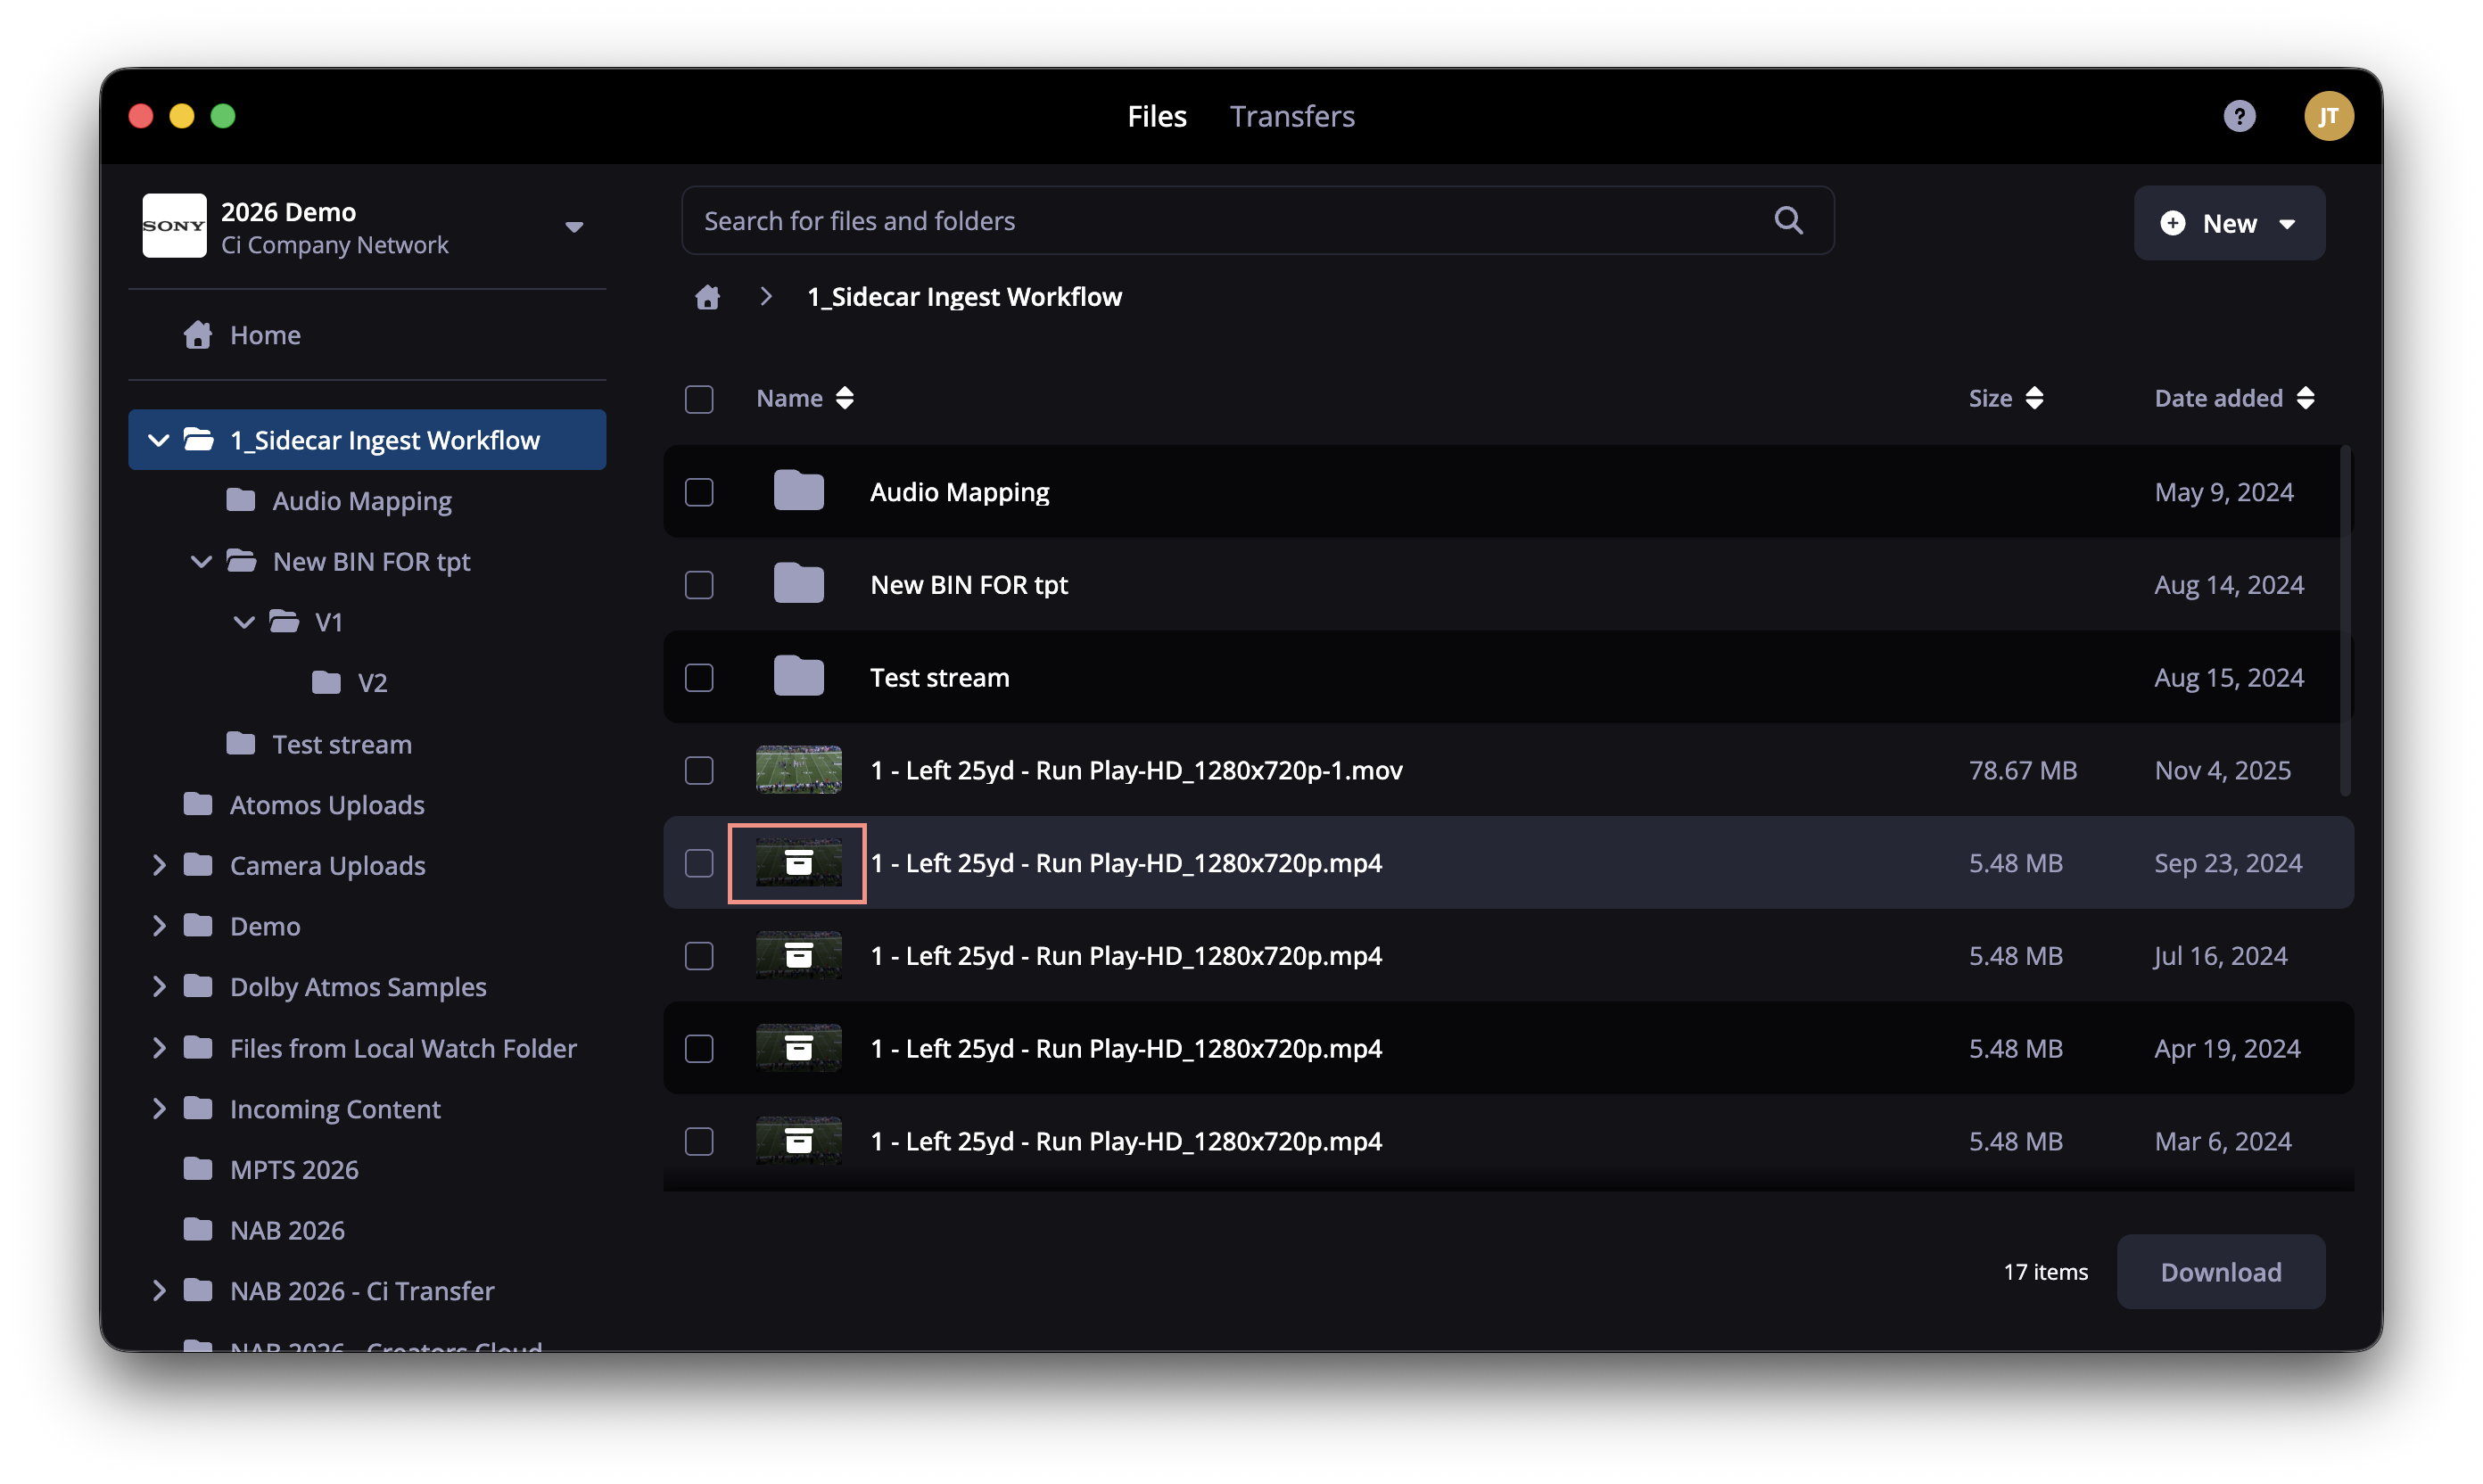Select Atomos Uploads in sidebar tree

pos(327,805)
